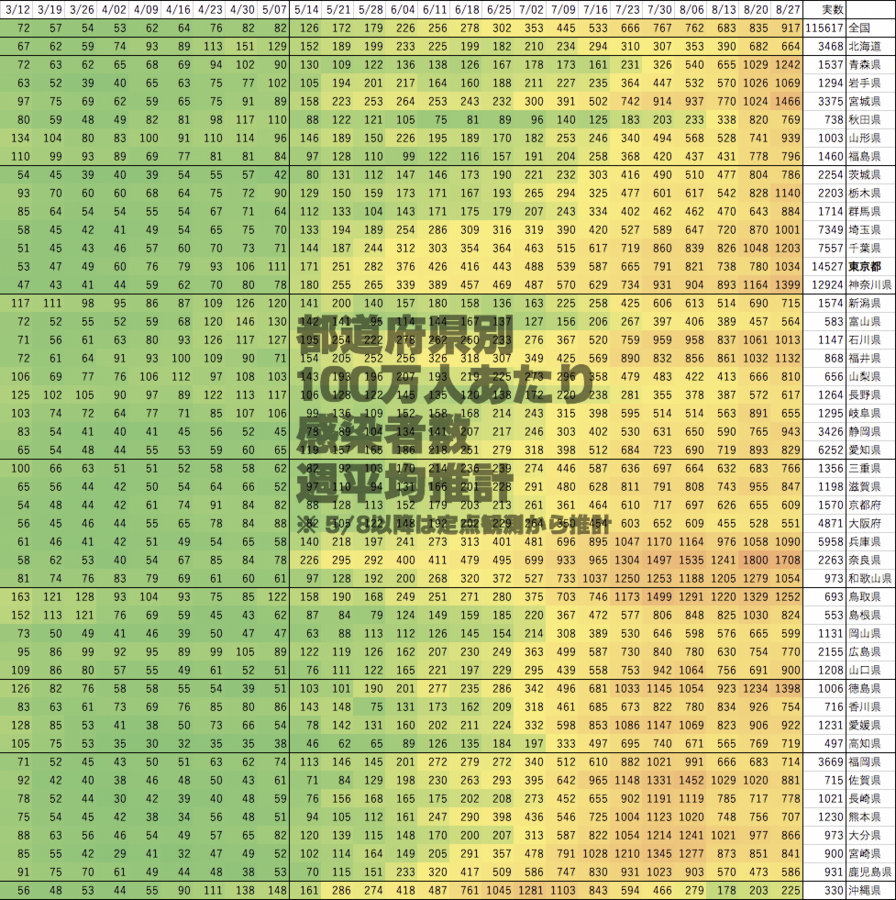The width and height of the screenshot is (896, 900).
Task: Click the 115617 total count cell
Action: tap(824, 28)
